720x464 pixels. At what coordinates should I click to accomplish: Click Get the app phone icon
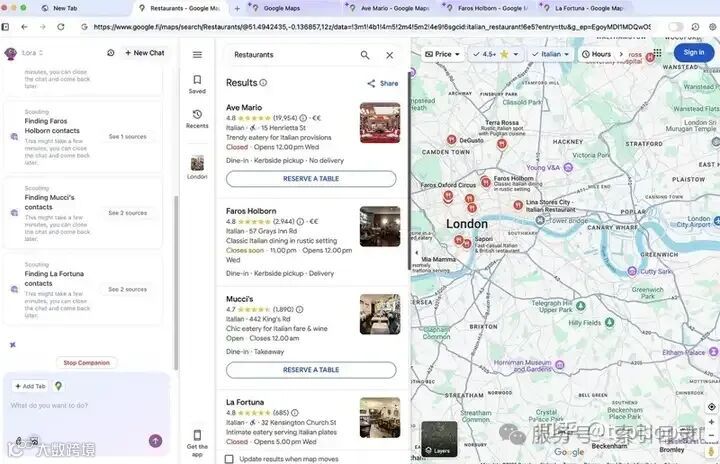(x=197, y=435)
